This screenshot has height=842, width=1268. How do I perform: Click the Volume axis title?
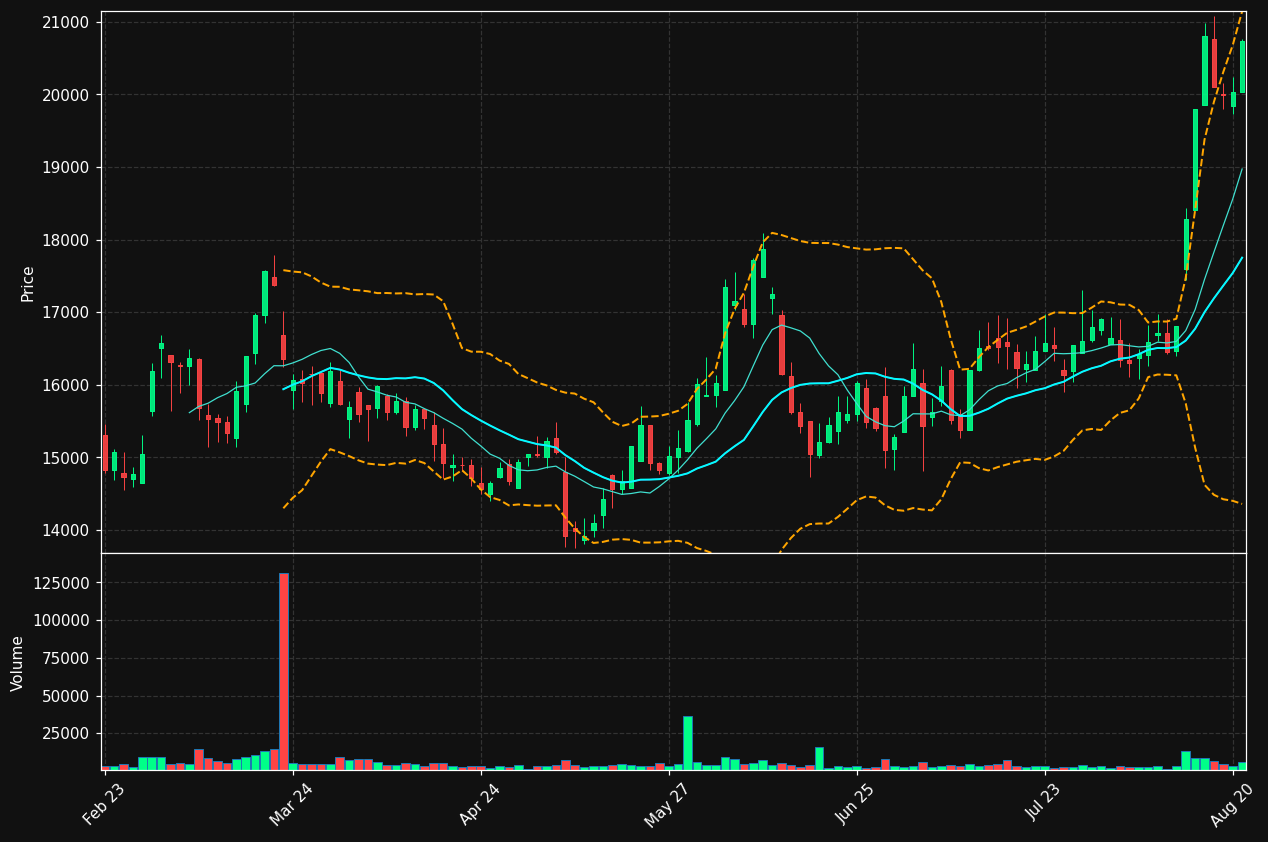pyautogui.click(x=18, y=663)
